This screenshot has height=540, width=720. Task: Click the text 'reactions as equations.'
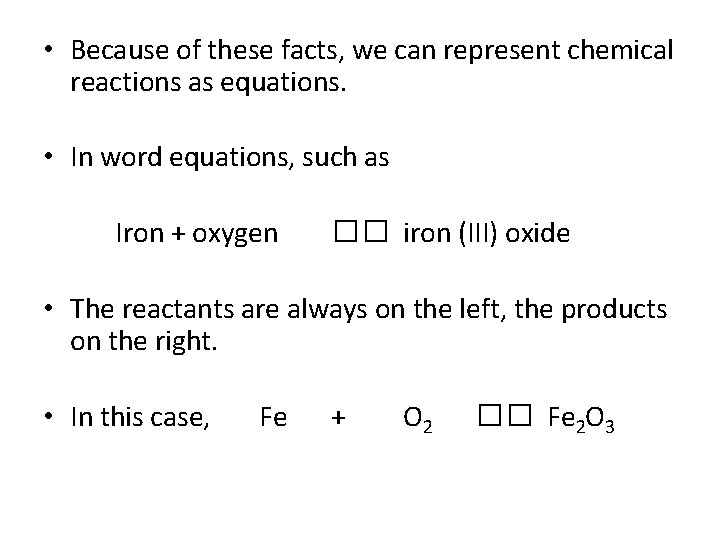coord(208,85)
